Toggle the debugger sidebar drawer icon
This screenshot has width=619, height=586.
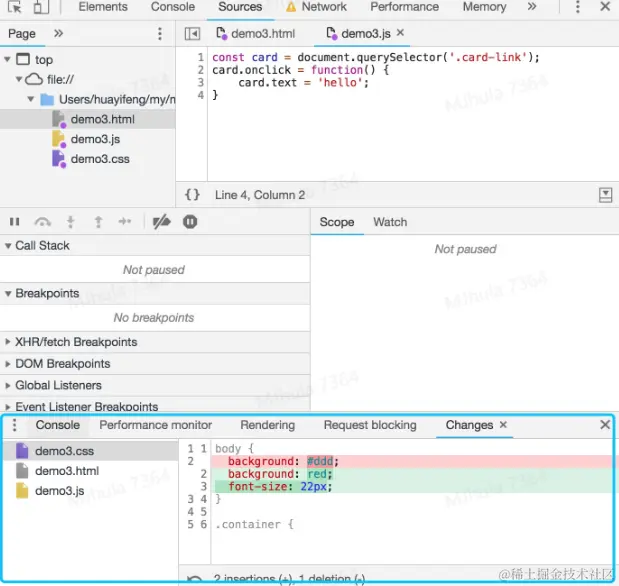[605, 195]
